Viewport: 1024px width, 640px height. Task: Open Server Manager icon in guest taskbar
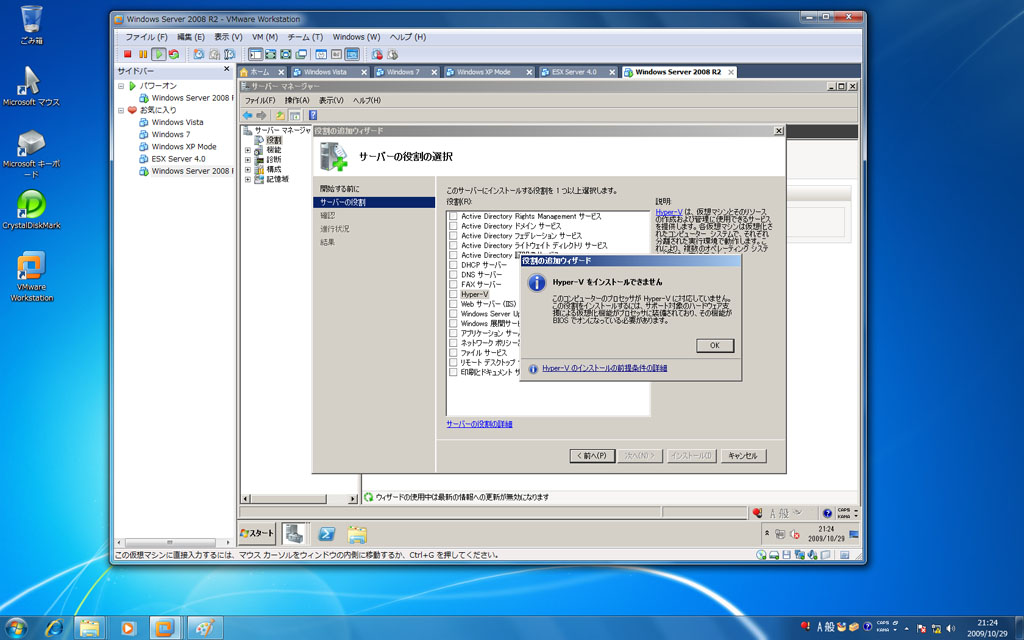[x=295, y=534]
